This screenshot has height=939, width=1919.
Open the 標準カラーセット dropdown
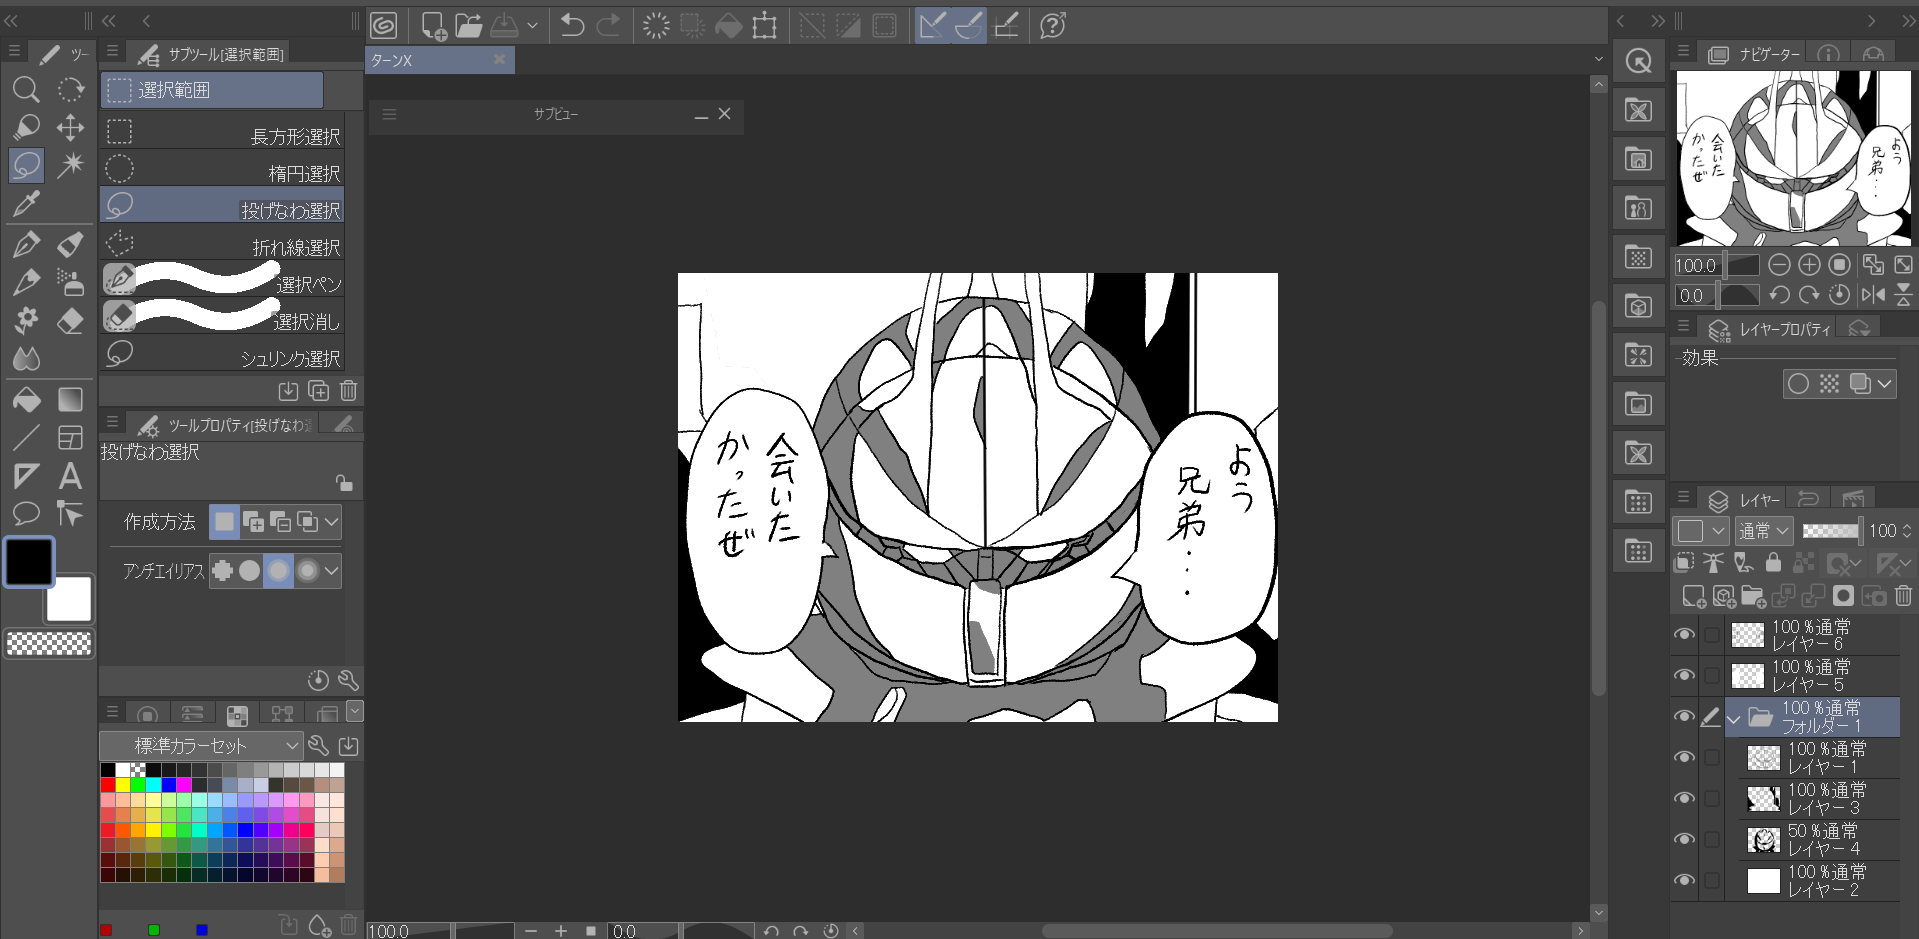pos(200,745)
